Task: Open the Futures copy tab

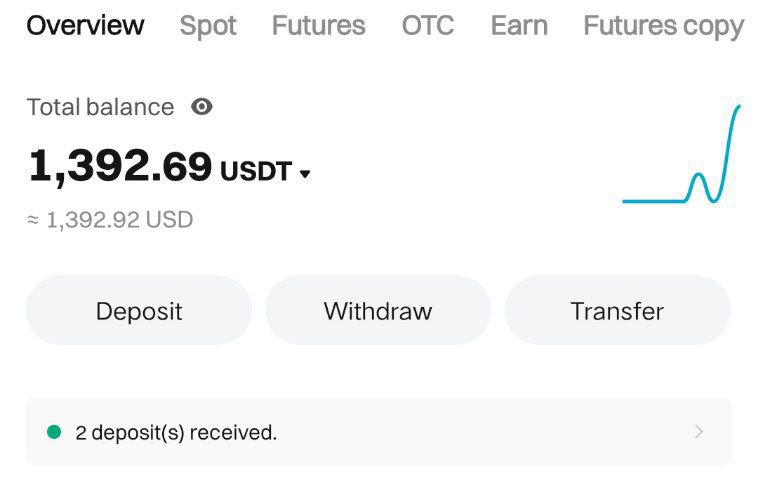Action: pos(663,26)
